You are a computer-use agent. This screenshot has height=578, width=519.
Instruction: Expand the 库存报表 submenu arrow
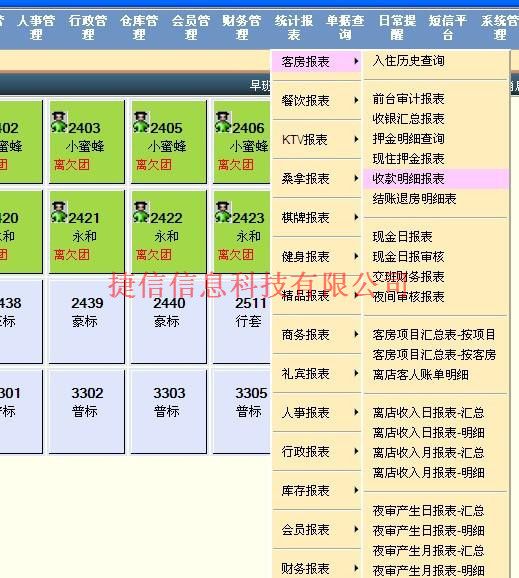coord(356,490)
